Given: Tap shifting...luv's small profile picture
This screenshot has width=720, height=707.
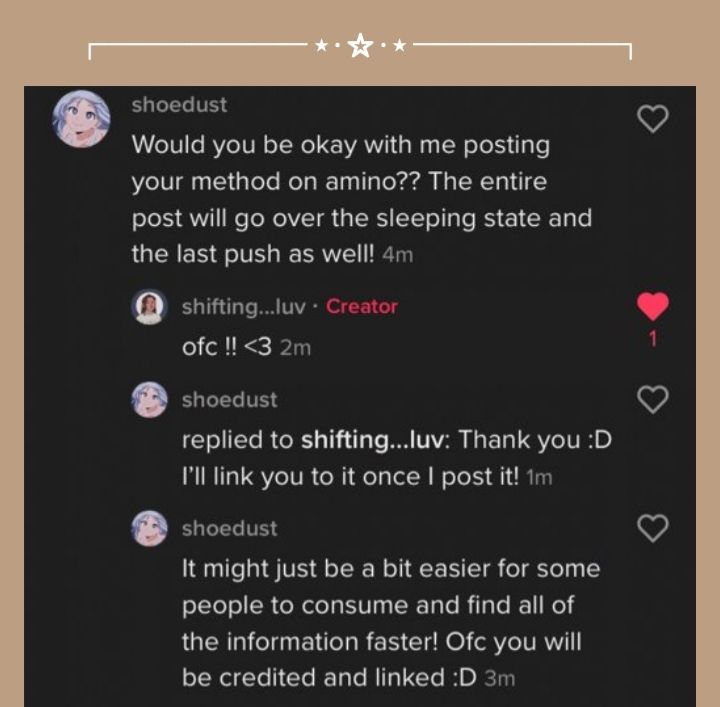Looking at the screenshot, I should pos(149,307).
